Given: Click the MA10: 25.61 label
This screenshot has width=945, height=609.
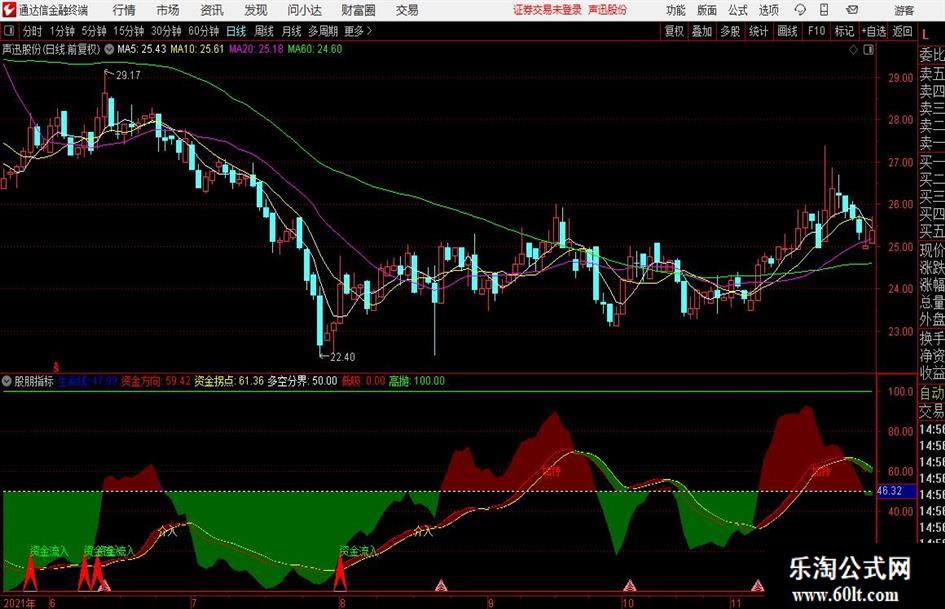Looking at the screenshot, I should (x=197, y=49).
